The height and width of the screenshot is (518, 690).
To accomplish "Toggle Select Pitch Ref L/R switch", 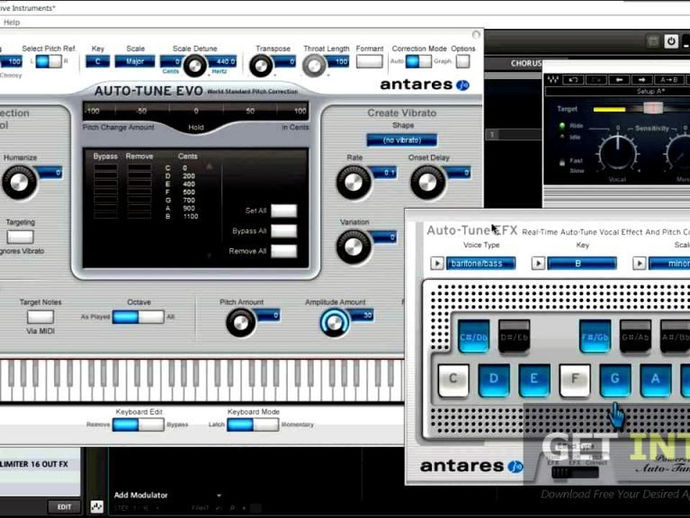I will [x=48, y=61].
